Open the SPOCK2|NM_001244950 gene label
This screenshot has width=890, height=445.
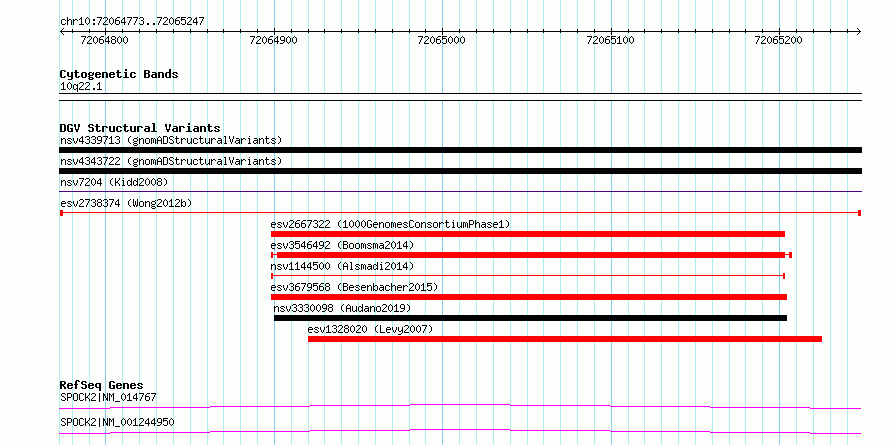(x=117, y=422)
